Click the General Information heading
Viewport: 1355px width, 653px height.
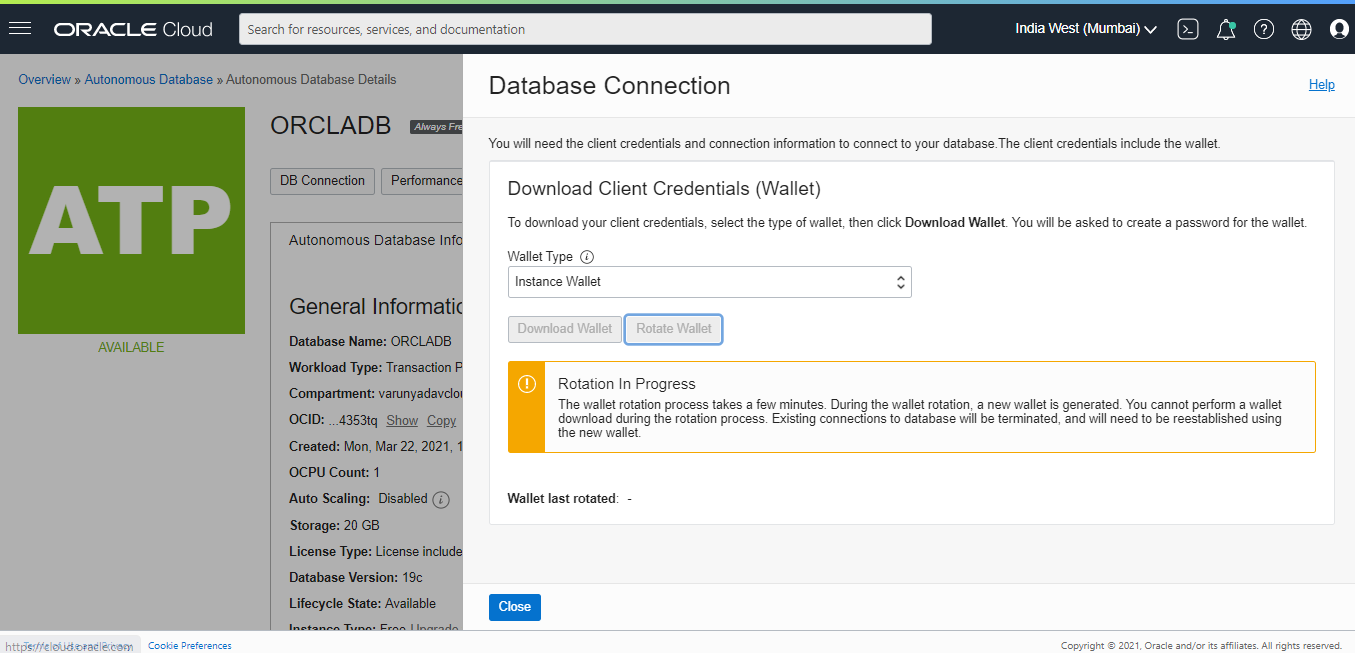[376, 306]
